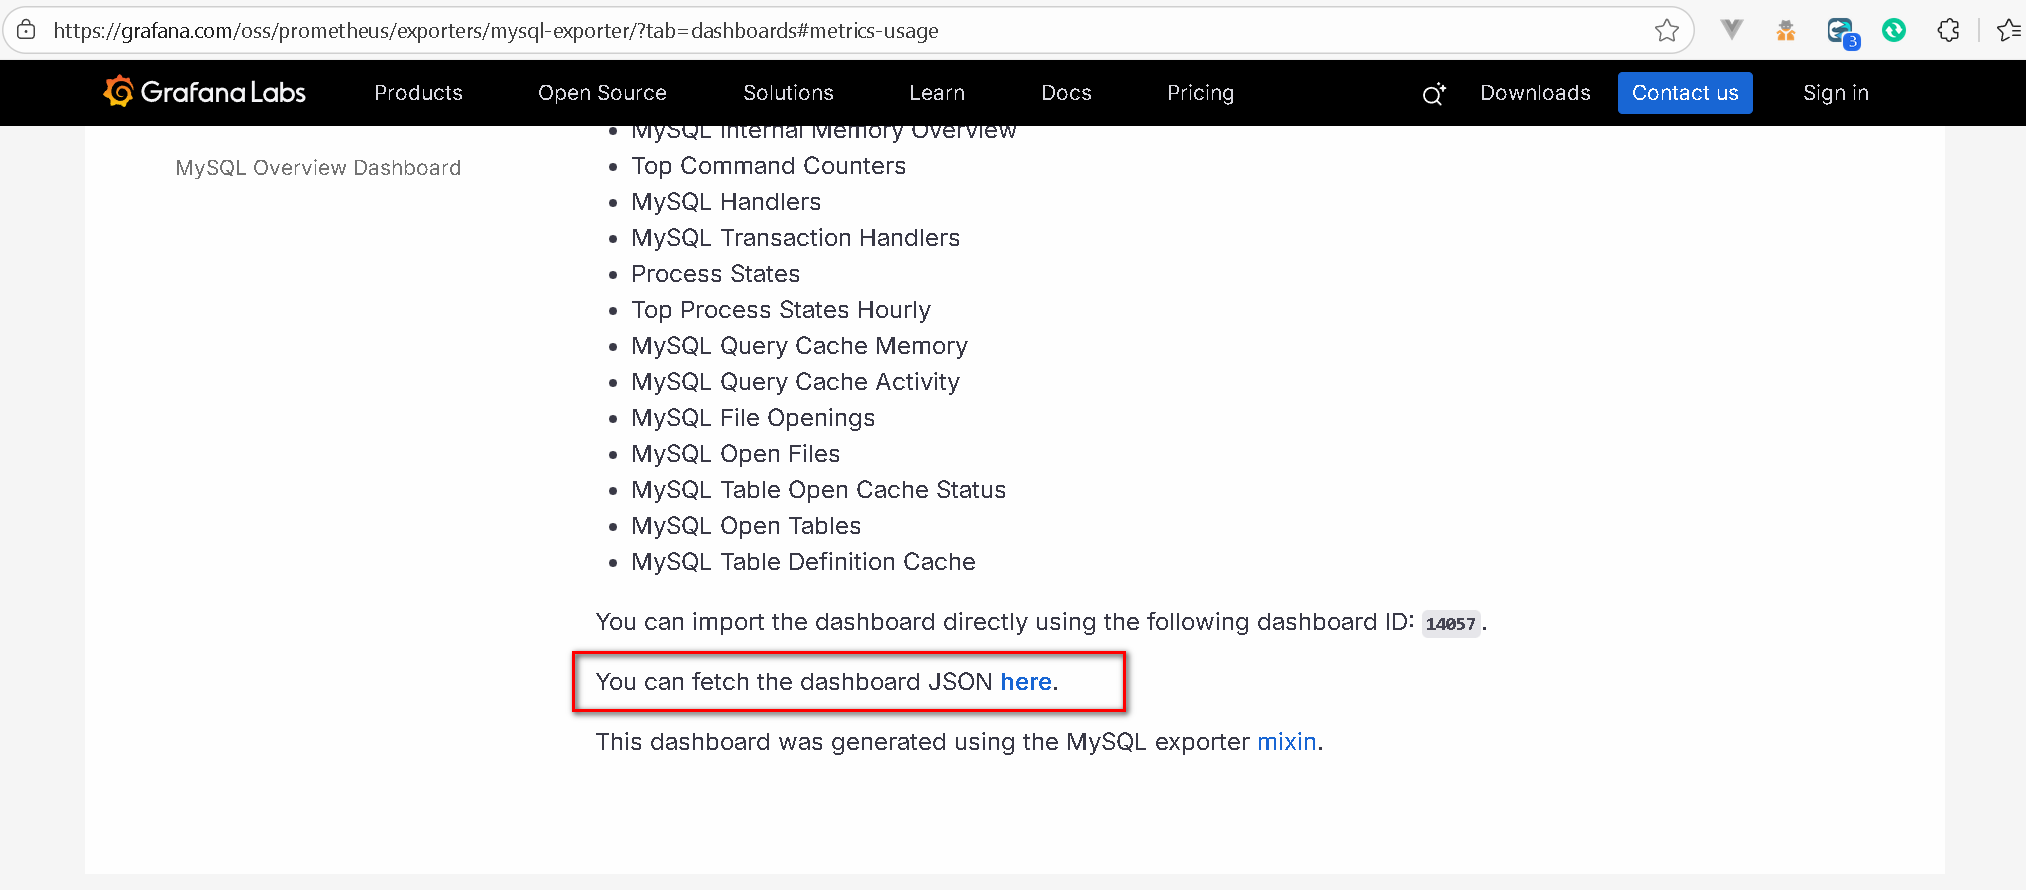This screenshot has height=890, width=2026.
Task: Click the dashboard ID 14057 code
Action: point(1450,624)
